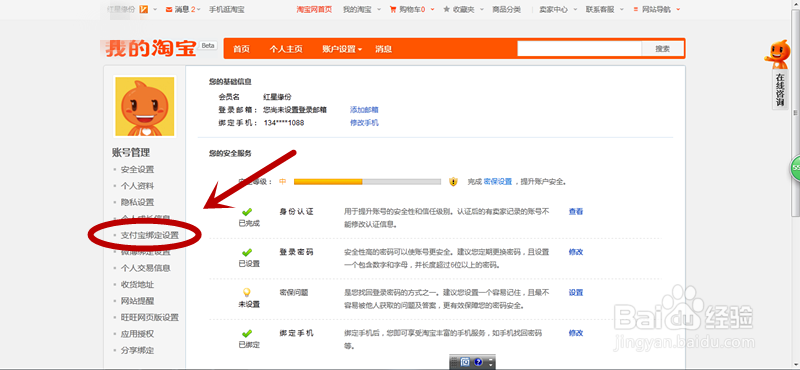Click the profile avatar picture
This screenshot has height=370, width=800.
click(x=145, y=107)
